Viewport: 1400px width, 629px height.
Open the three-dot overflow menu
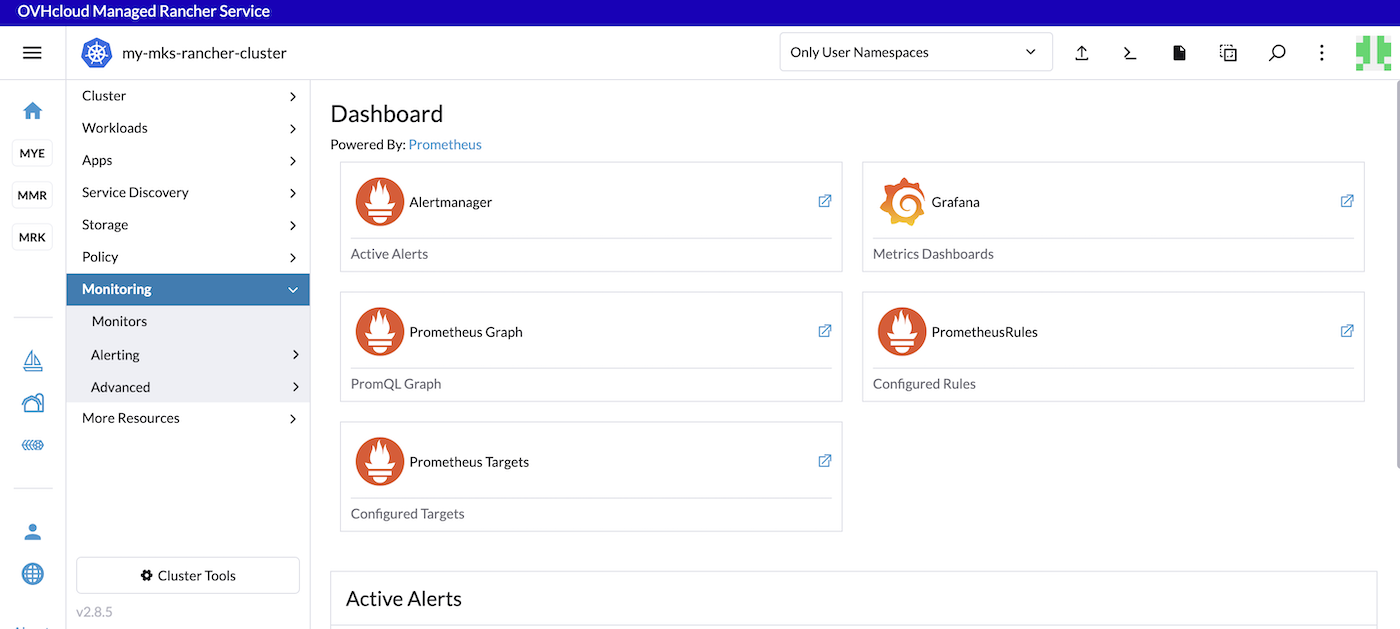[x=1321, y=52]
